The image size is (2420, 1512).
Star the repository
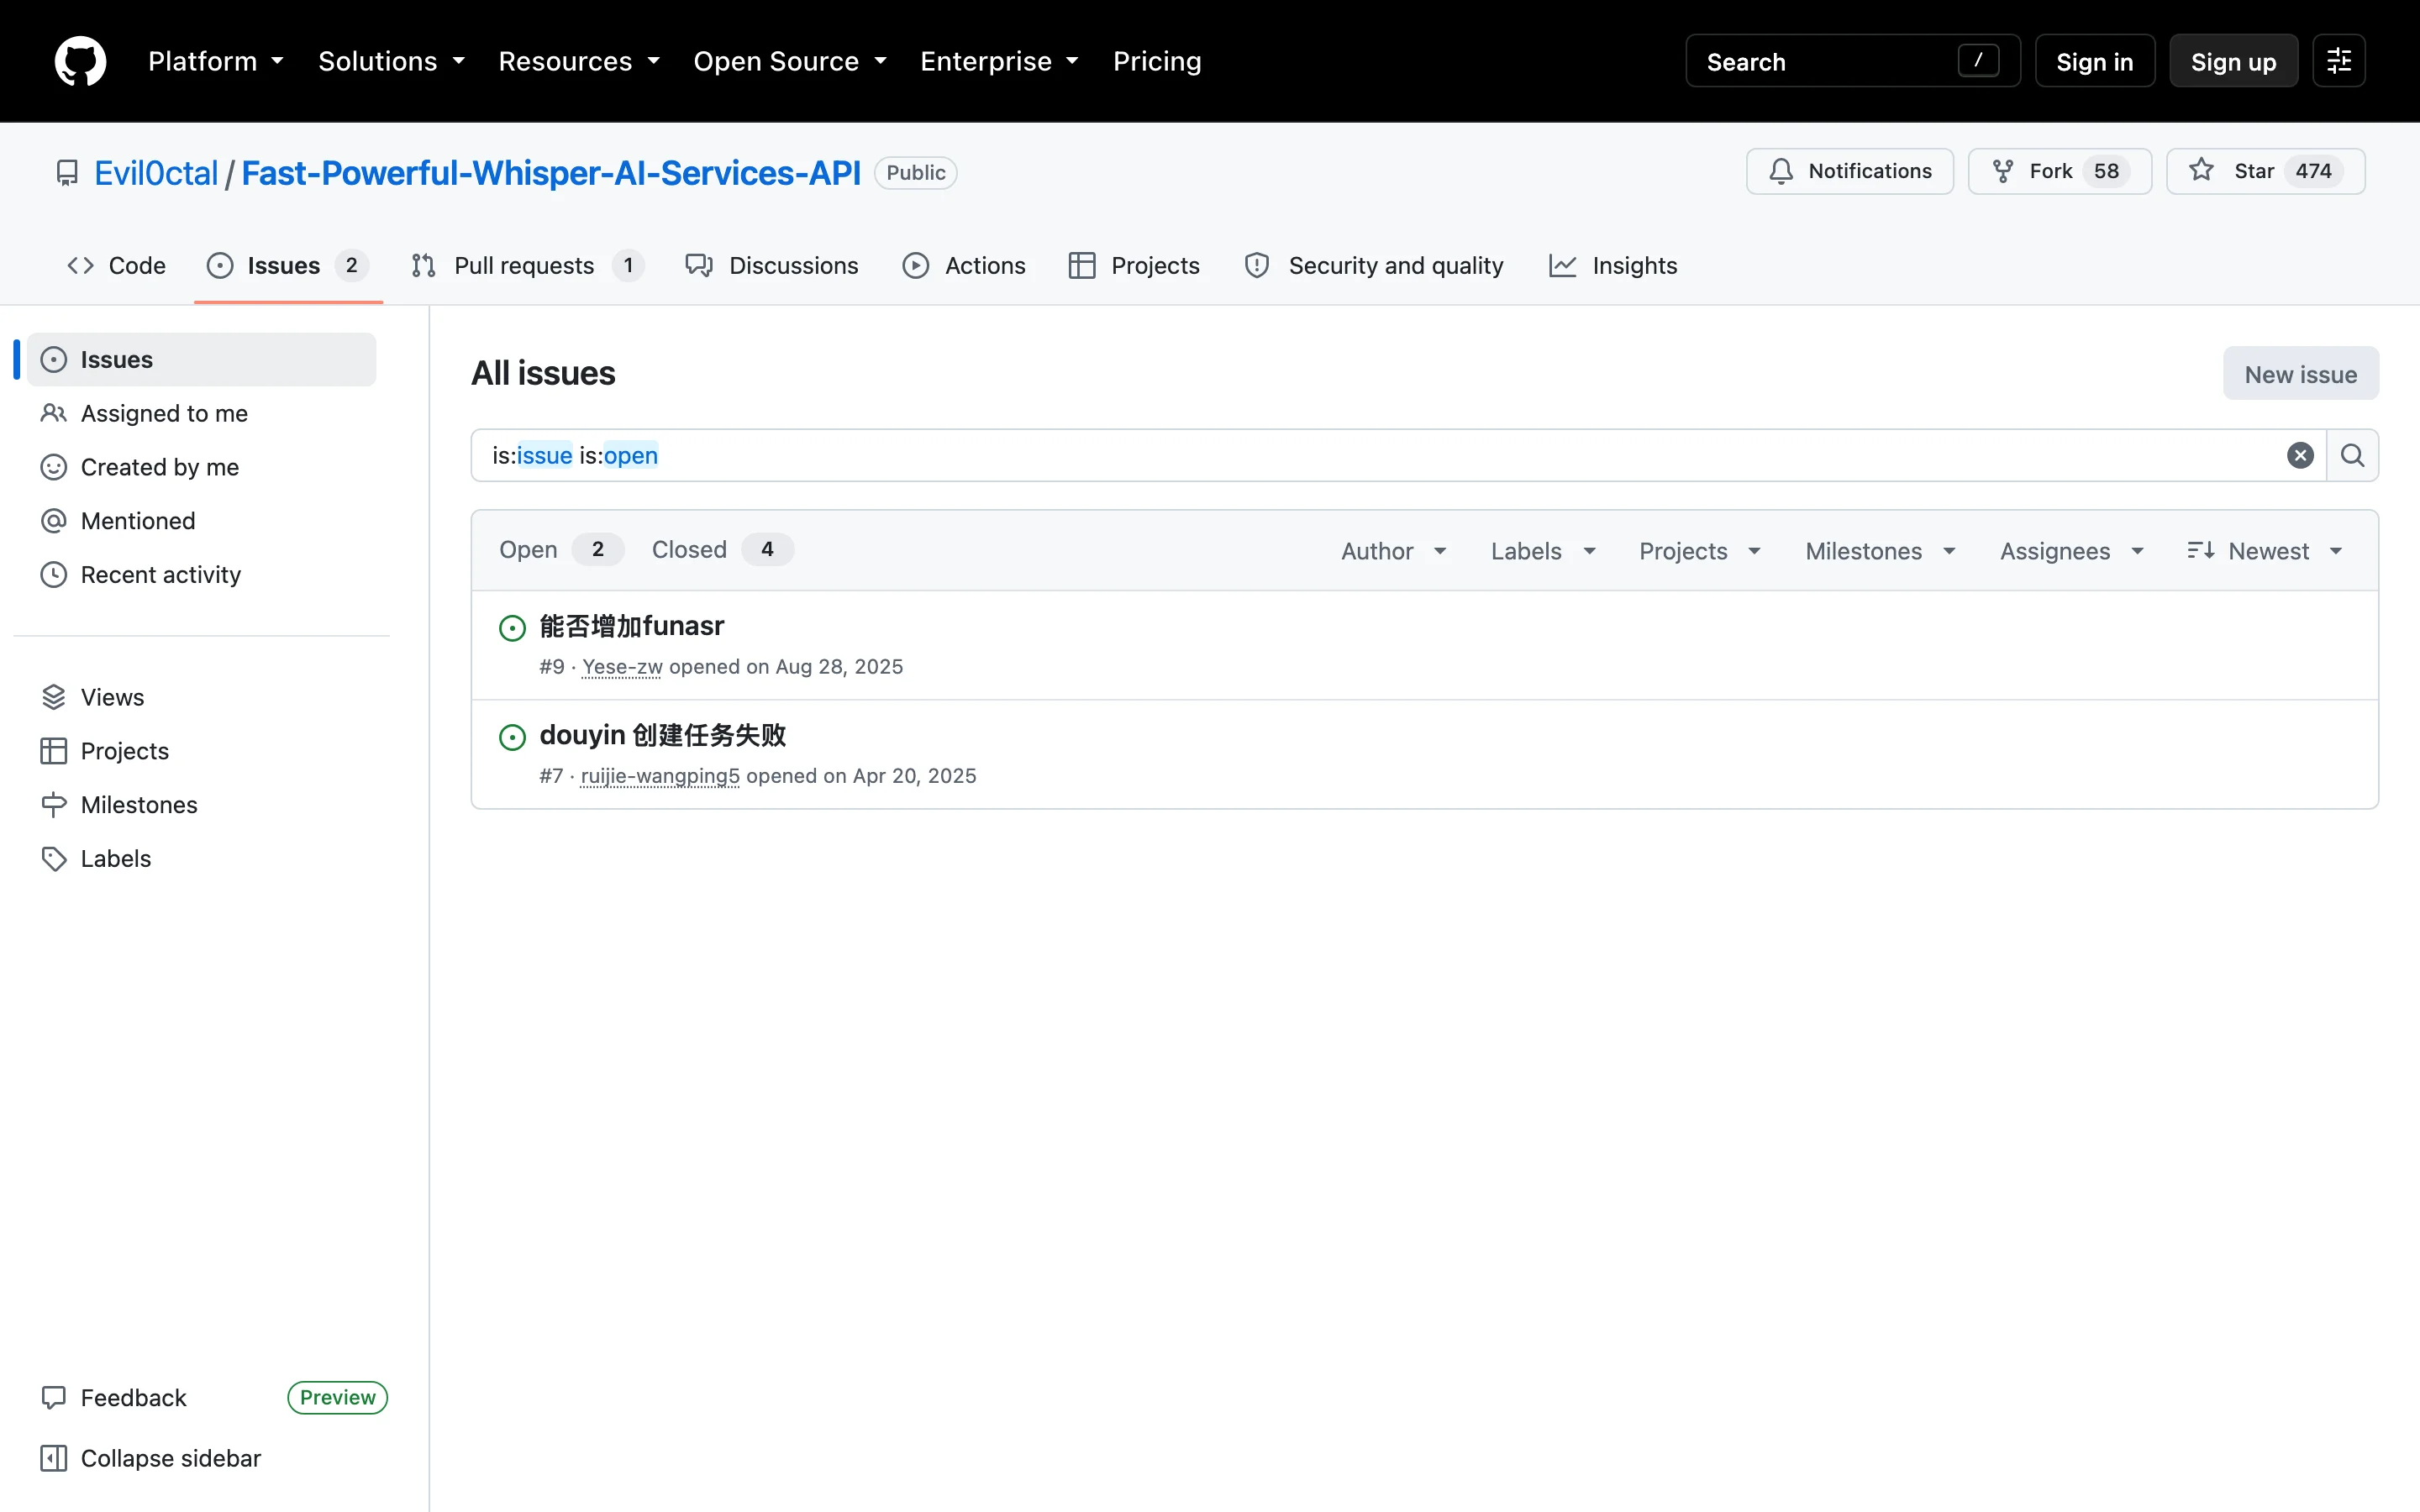pos(2265,171)
